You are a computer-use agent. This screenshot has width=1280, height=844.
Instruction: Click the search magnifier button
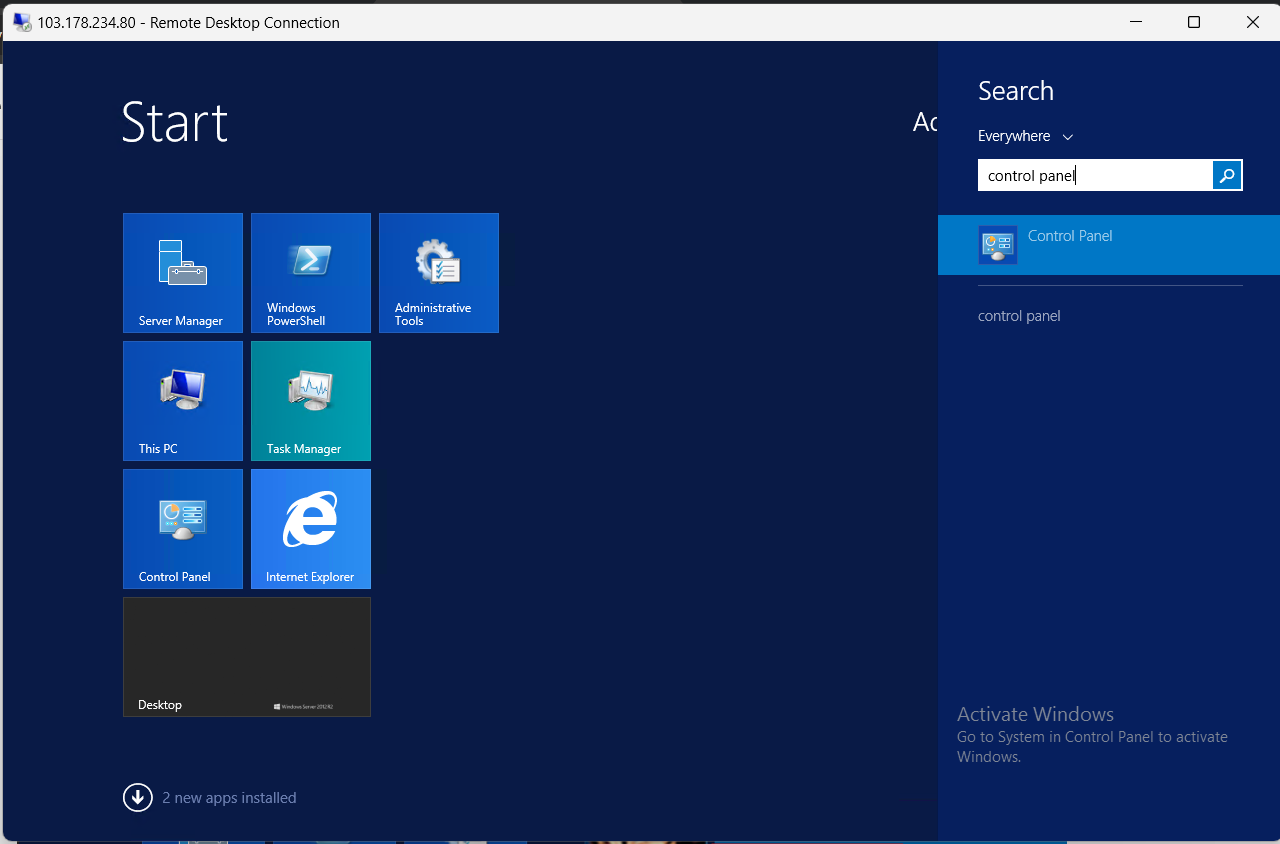click(x=1227, y=175)
